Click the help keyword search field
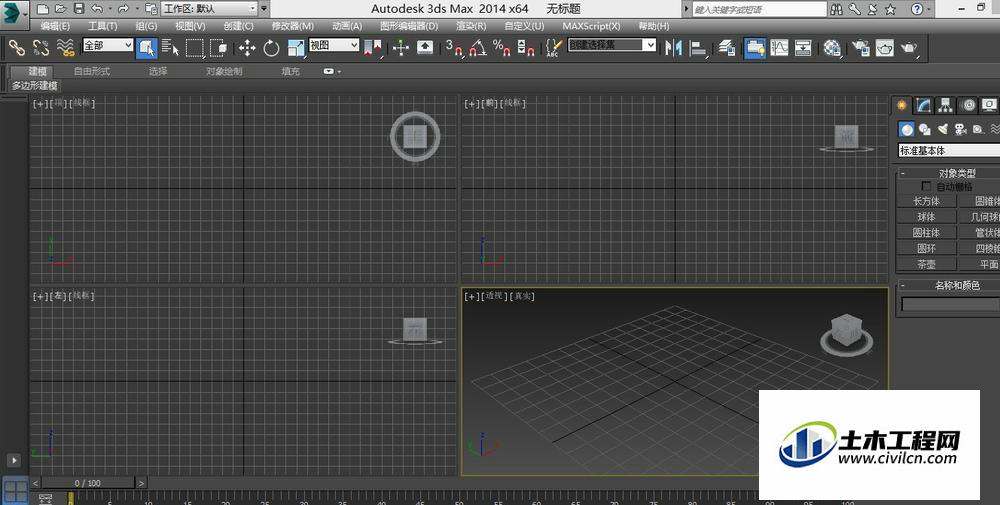The width and height of the screenshot is (1000, 505). pos(759,10)
